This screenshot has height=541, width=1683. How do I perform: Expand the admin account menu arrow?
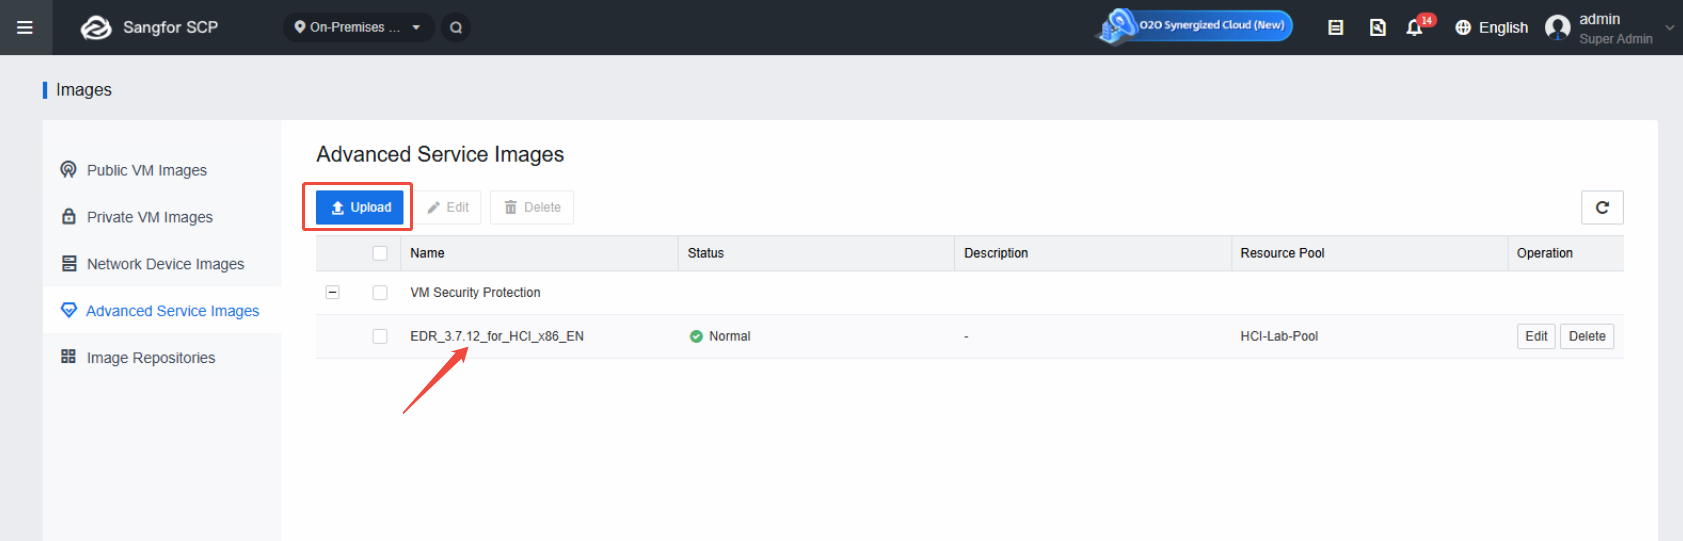1669,28
